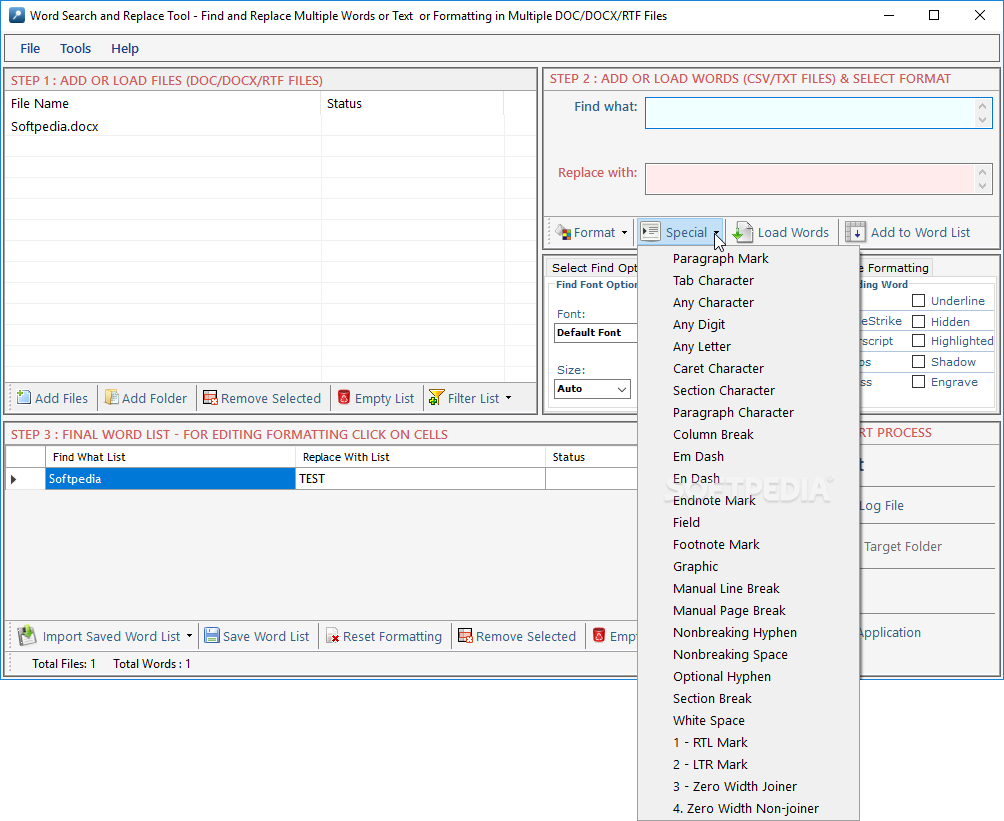This screenshot has height=821, width=1004.
Task: Enable the Highlighted checkbox
Action: click(x=918, y=341)
